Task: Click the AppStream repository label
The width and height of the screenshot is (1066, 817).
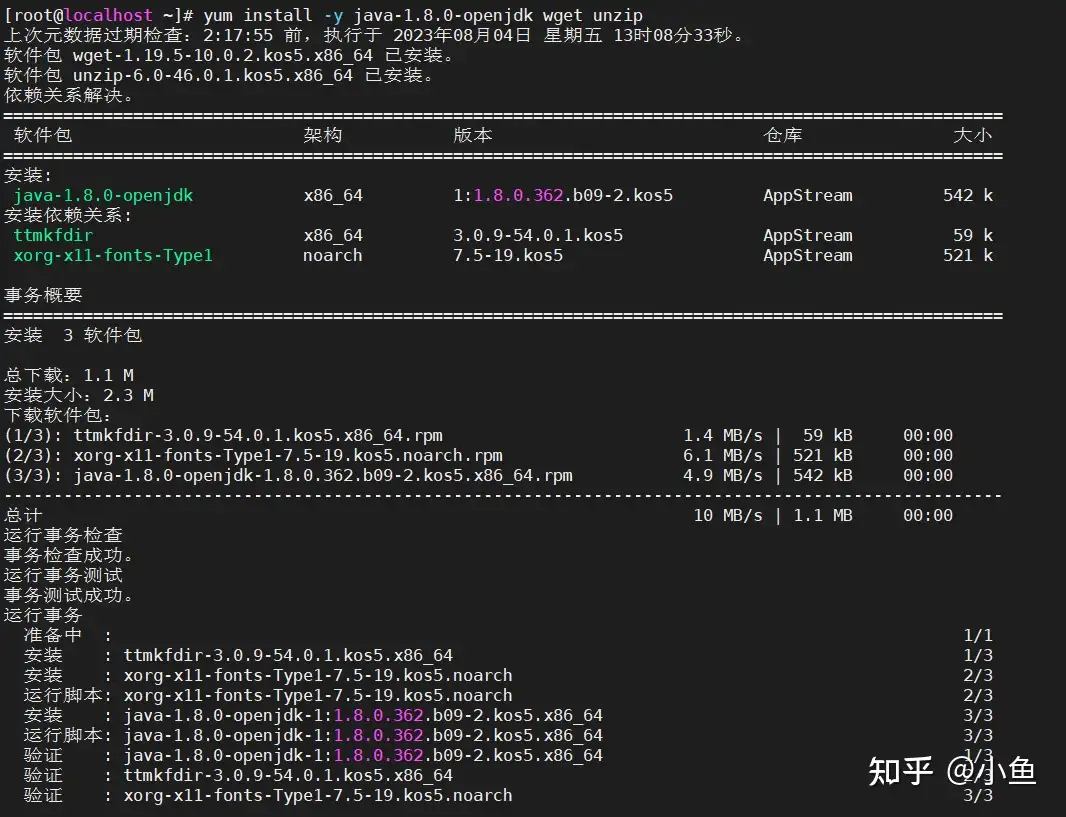Action: click(808, 195)
